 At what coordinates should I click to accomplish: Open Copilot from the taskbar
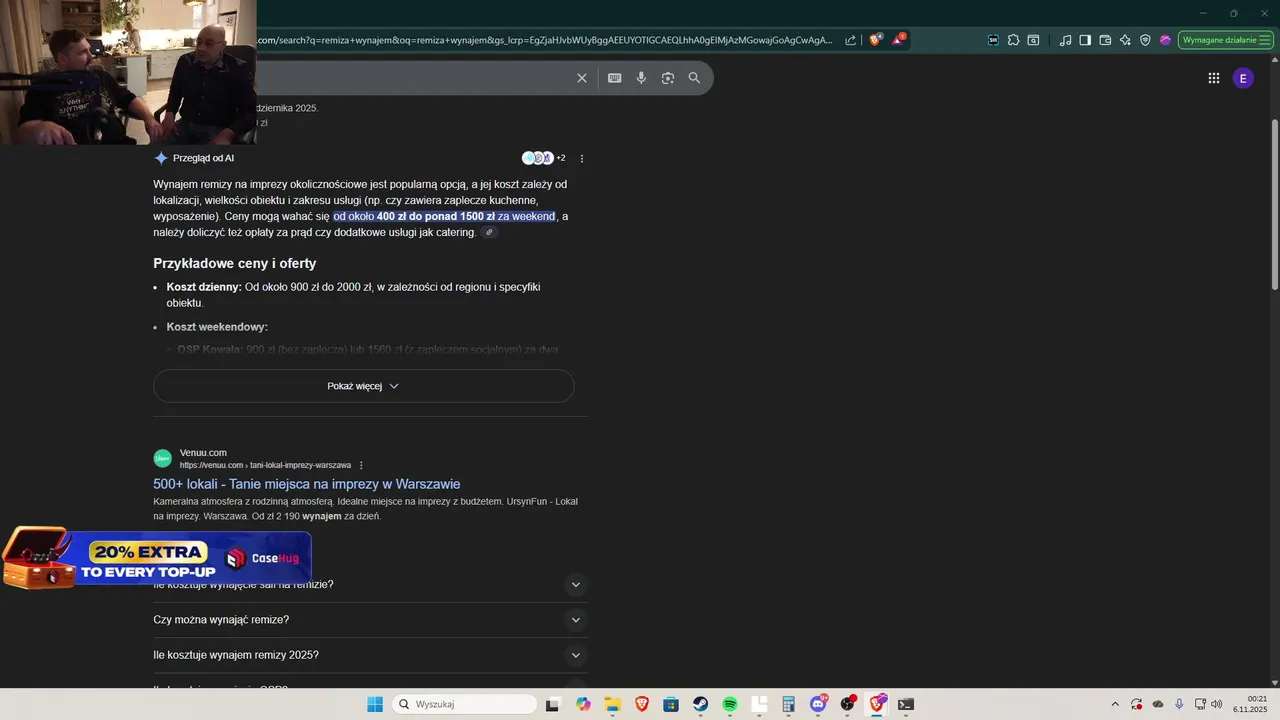pos(583,704)
